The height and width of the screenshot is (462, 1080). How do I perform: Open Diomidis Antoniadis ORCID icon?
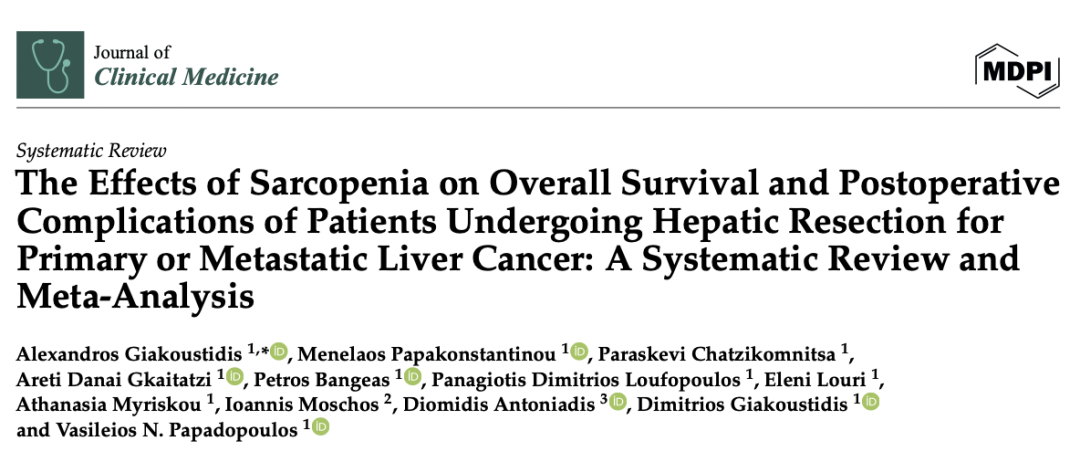(617, 402)
